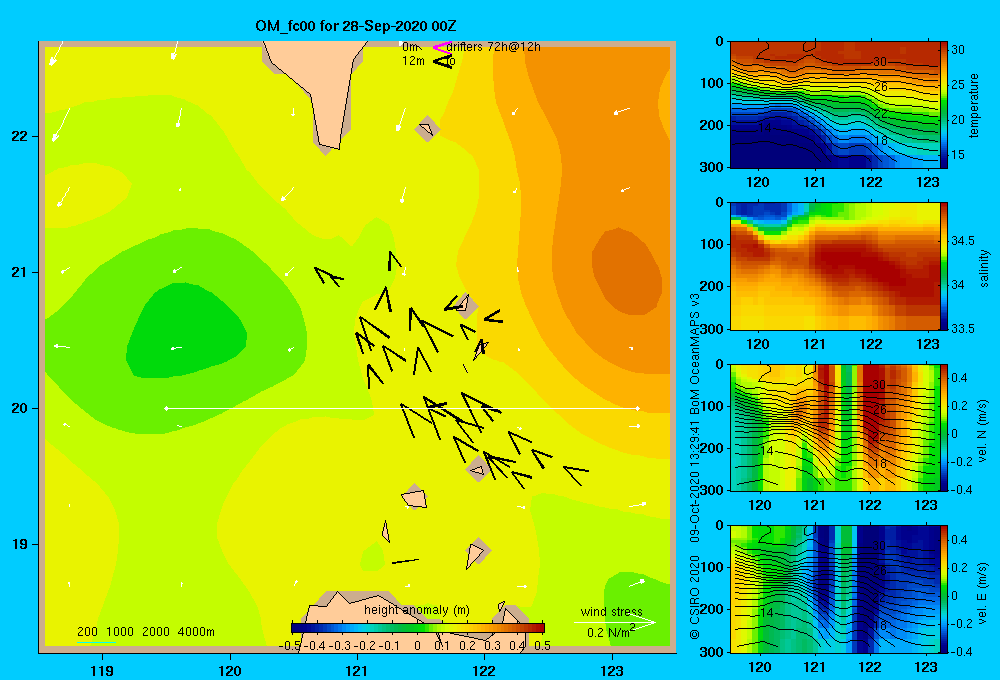Open the temperature section panel
Viewport: 1000px width, 680px height.
(834, 105)
